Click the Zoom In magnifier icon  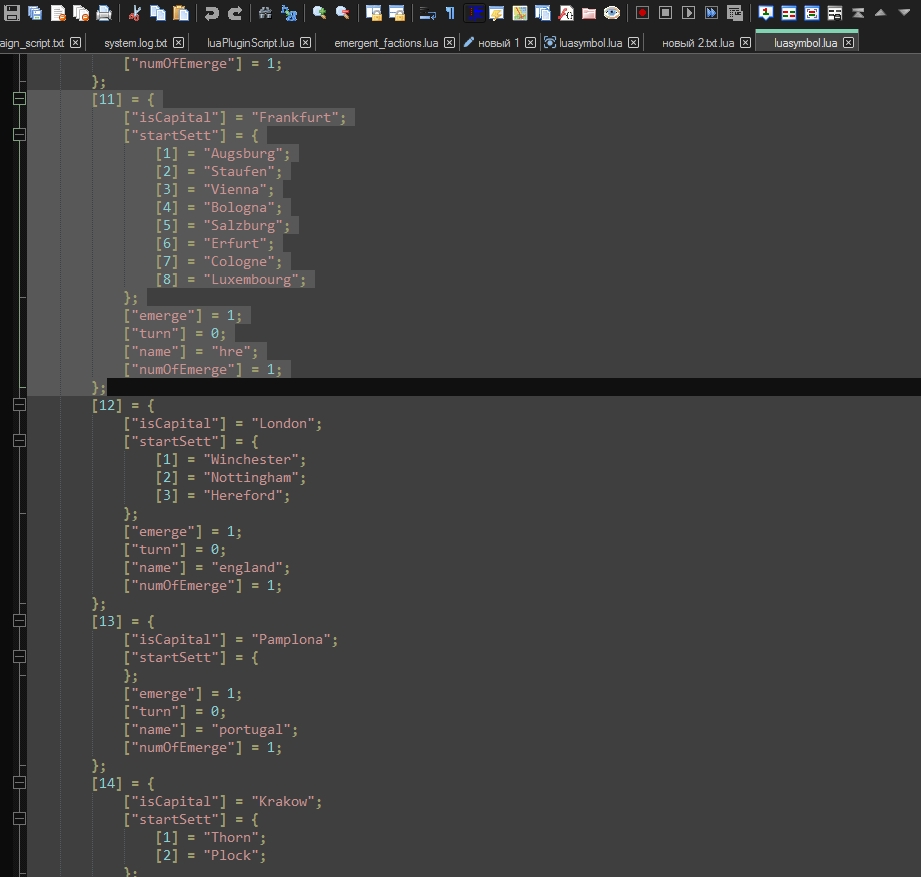[319, 13]
